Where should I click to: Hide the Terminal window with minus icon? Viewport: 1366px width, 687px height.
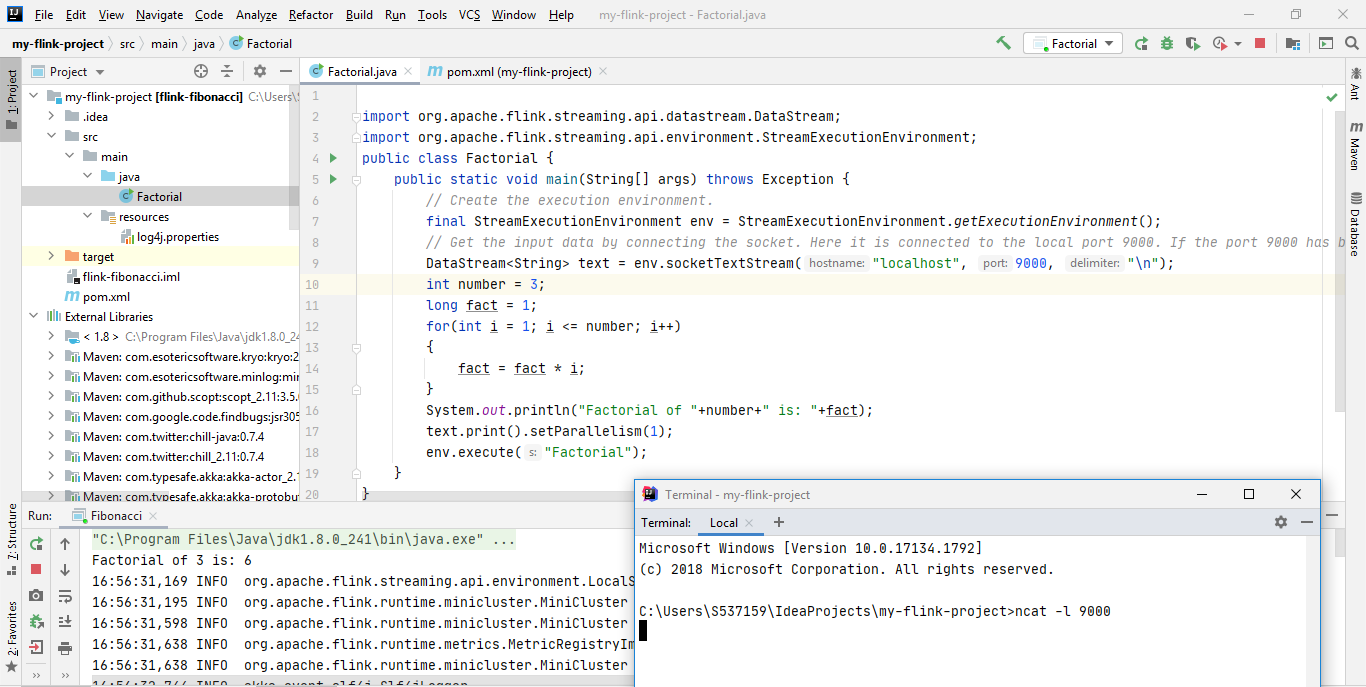tap(1306, 522)
